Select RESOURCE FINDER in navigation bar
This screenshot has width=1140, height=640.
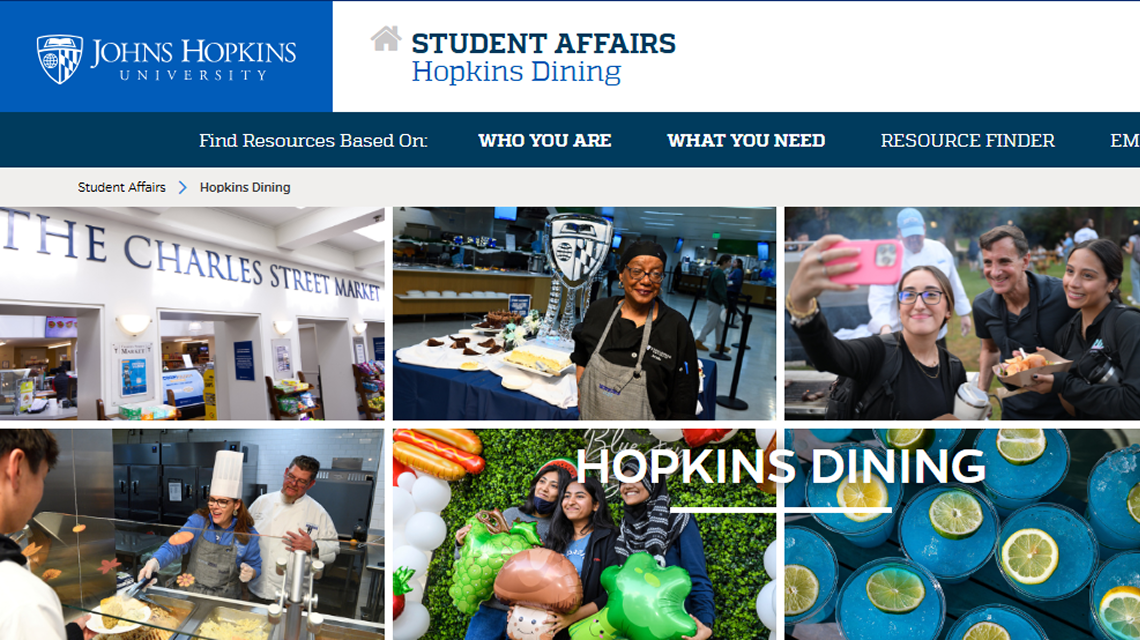coord(968,140)
